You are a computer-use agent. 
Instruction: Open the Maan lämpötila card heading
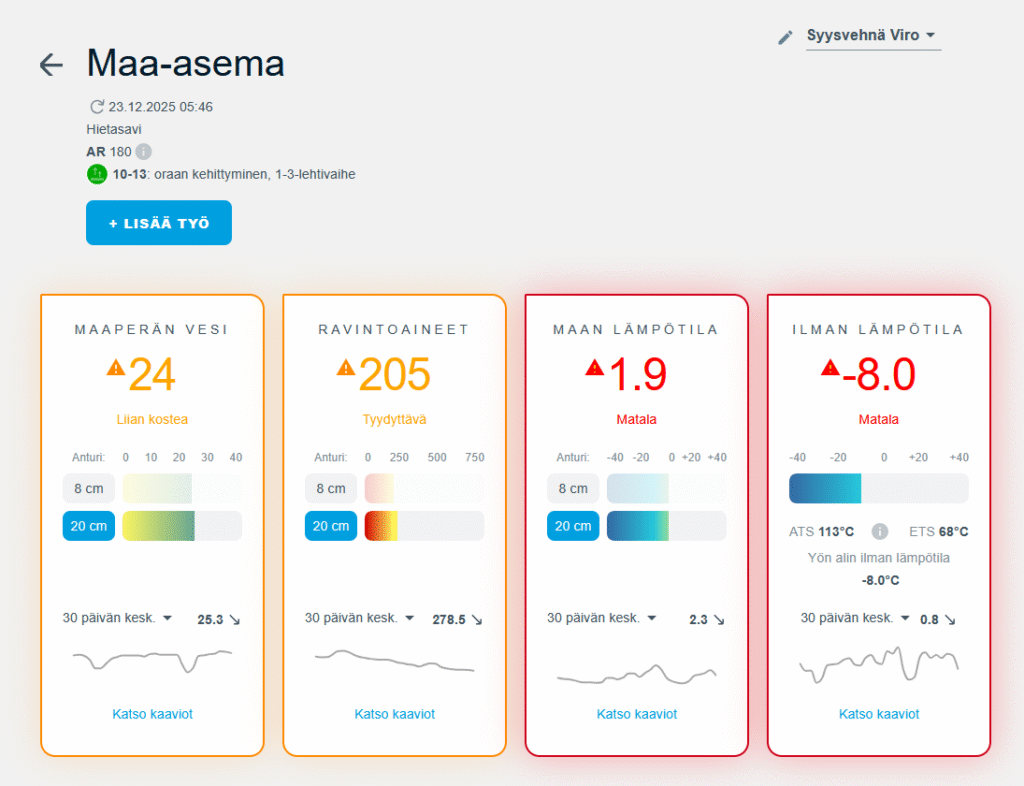[636, 329]
